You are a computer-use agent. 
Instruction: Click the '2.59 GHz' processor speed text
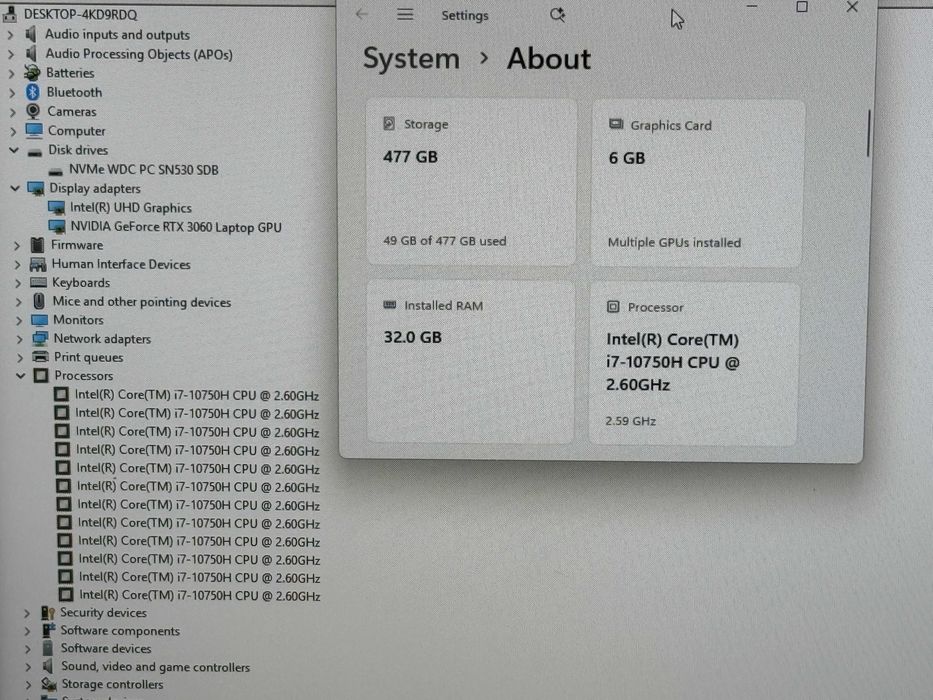pyautogui.click(x=631, y=421)
